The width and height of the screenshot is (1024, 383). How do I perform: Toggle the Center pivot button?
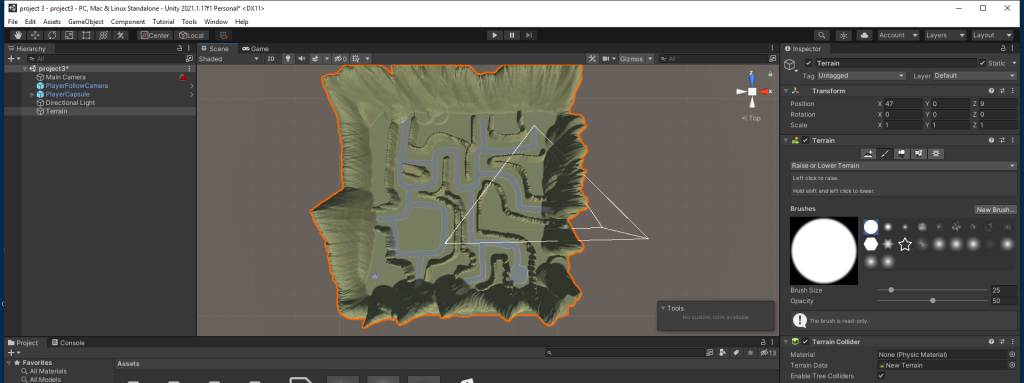[x=154, y=35]
